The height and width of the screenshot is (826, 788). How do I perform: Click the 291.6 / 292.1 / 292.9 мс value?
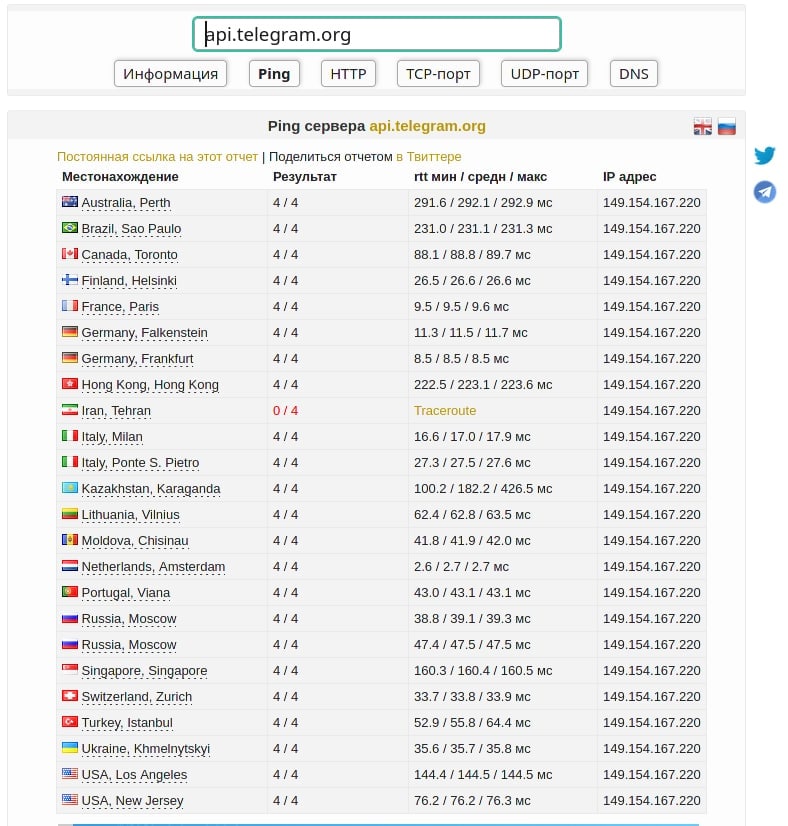click(x=483, y=203)
